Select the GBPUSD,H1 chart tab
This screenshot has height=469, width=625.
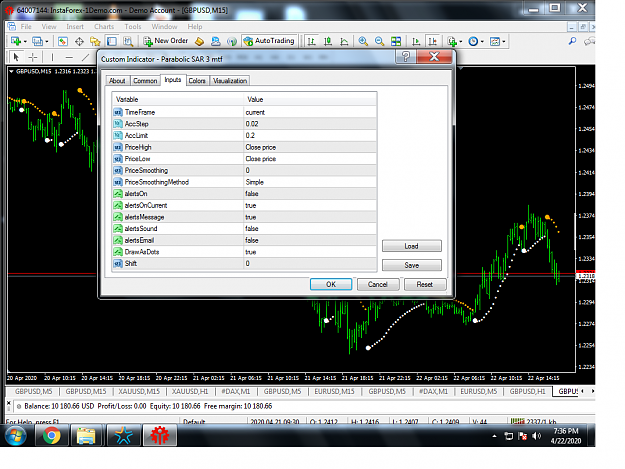pyautogui.click(x=527, y=391)
